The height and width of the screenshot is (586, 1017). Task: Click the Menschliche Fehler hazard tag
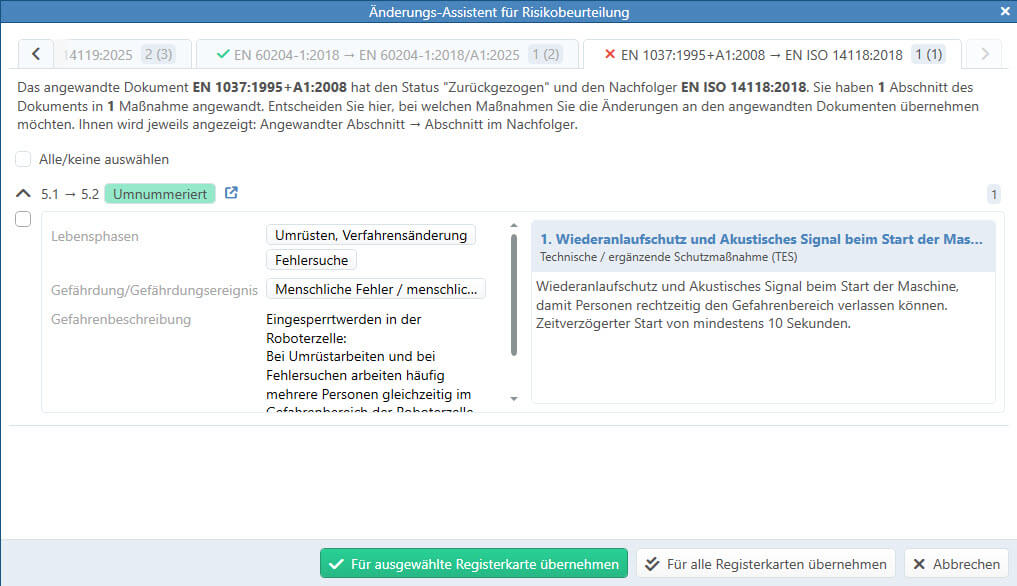(x=376, y=289)
